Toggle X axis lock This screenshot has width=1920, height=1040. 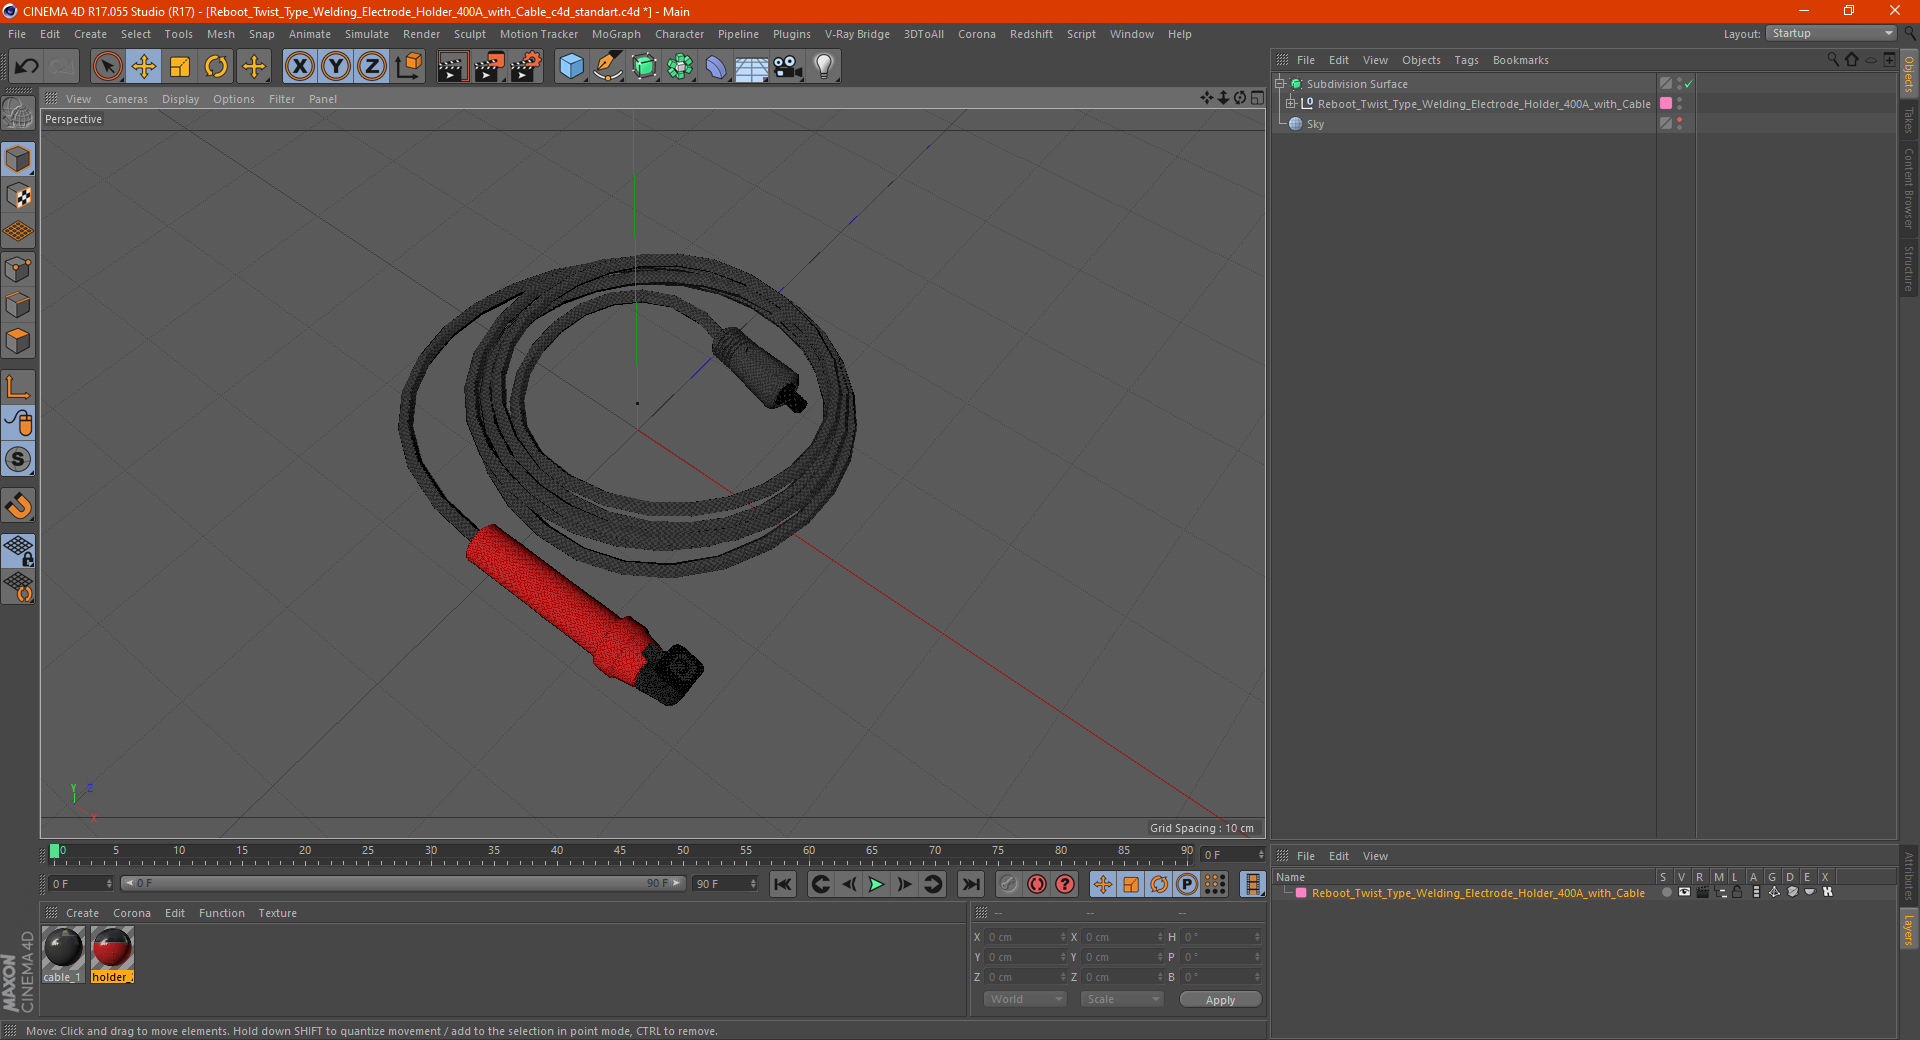click(299, 67)
